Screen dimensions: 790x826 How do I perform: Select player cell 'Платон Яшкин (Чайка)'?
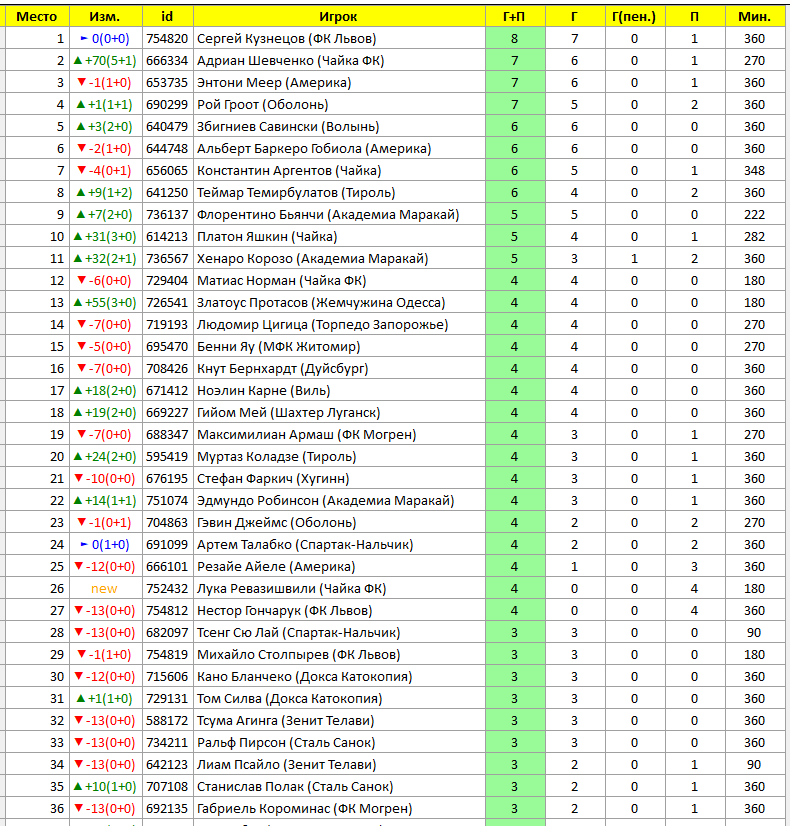pyautogui.click(x=339, y=237)
